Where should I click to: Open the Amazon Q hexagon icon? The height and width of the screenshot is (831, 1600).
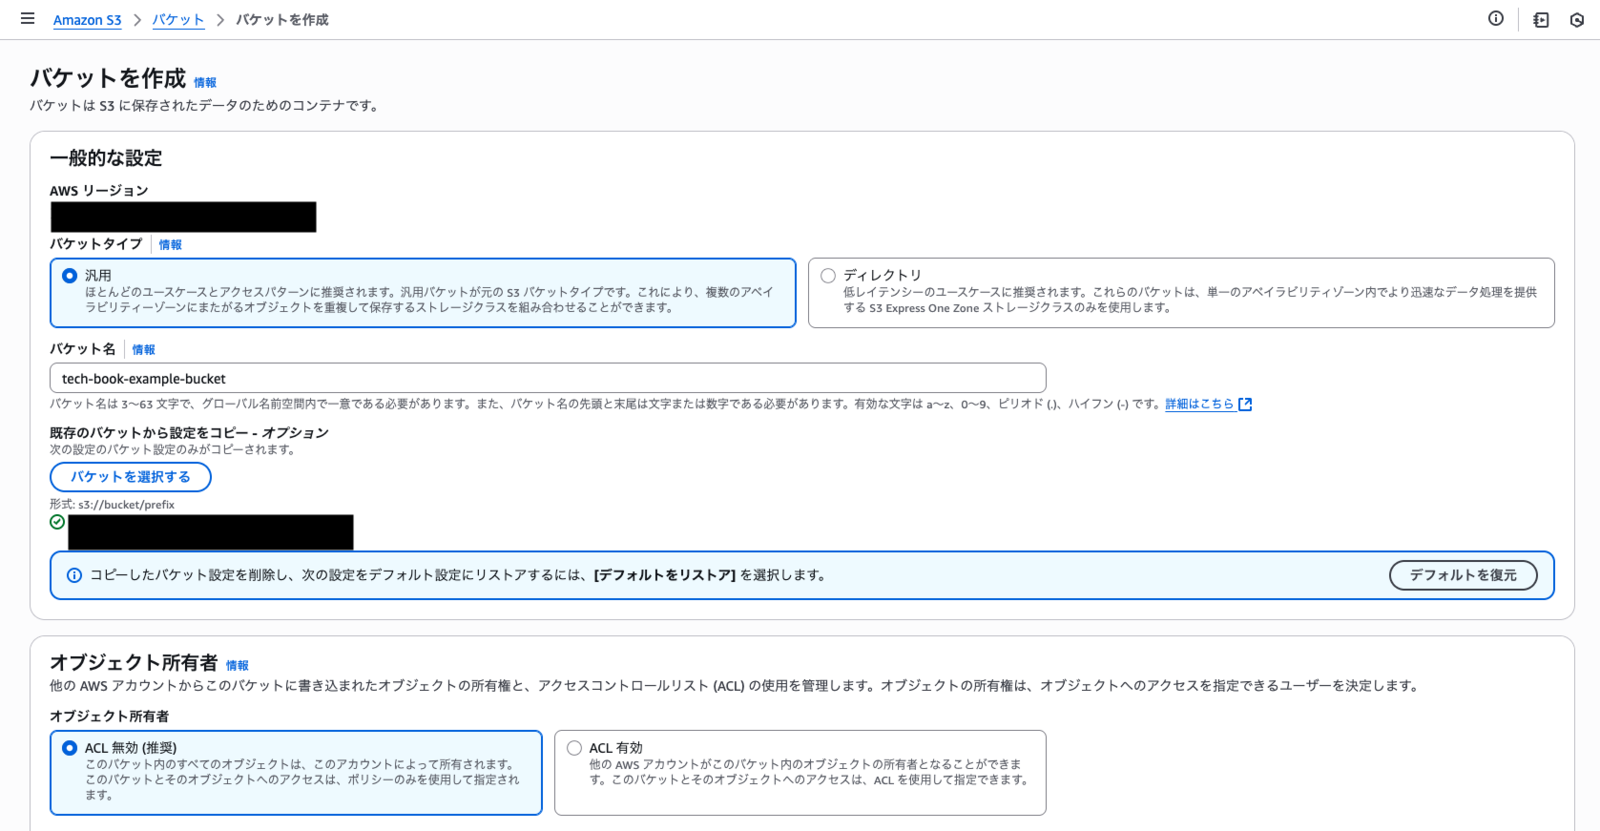point(1577,20)
